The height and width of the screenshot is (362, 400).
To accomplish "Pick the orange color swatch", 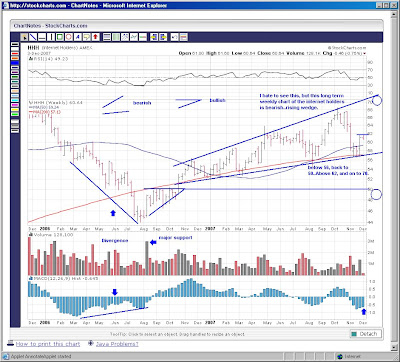I will pos(15,58).
